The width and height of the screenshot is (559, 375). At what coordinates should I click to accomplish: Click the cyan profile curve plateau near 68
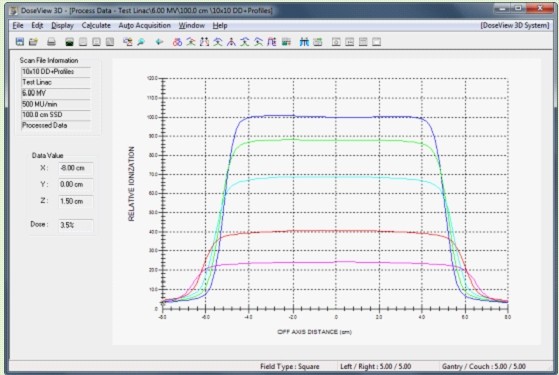tap(336, 177)
